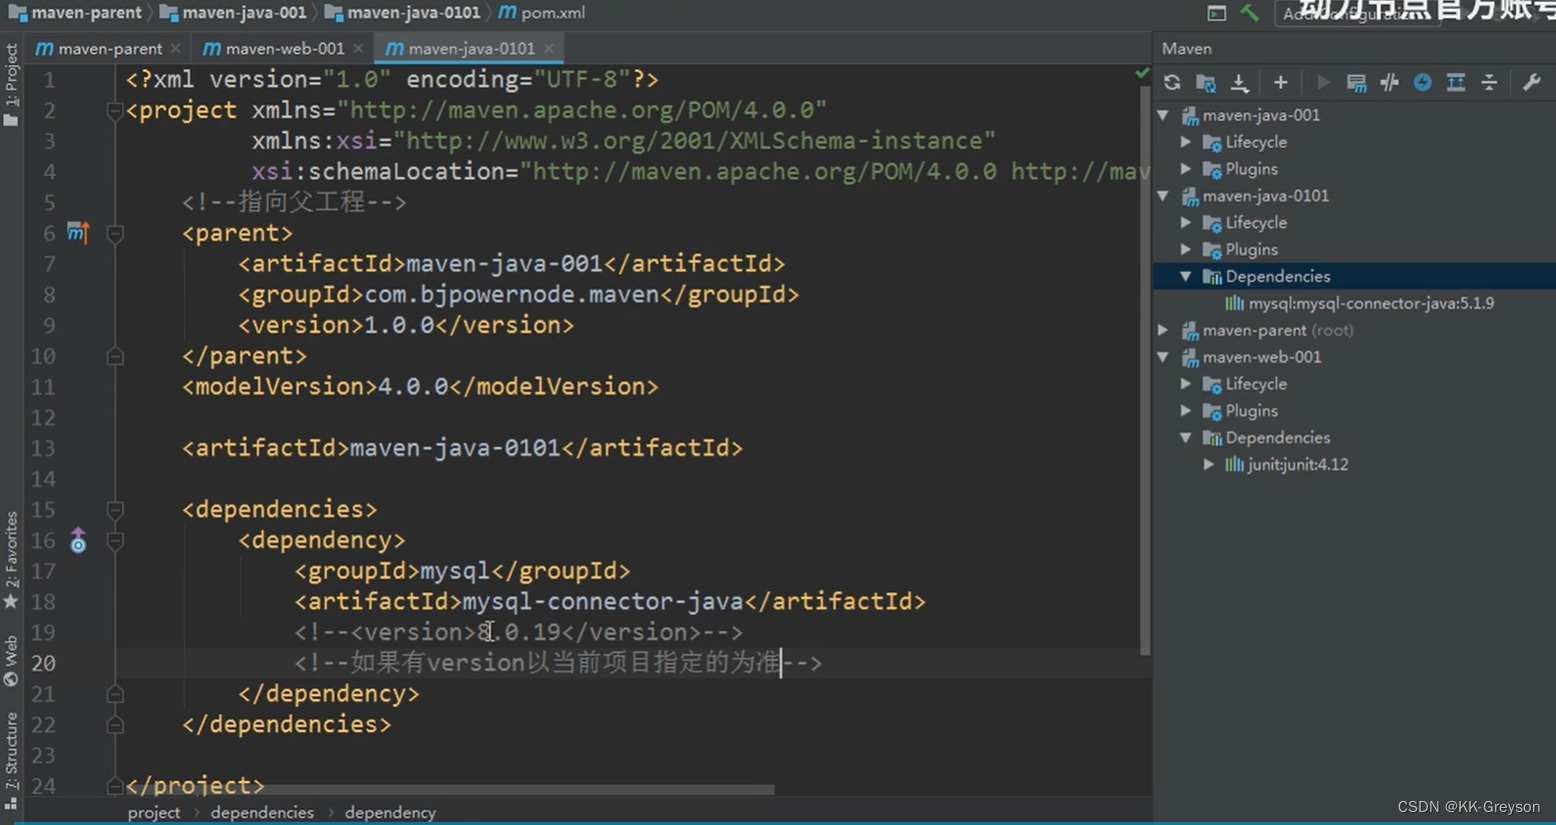Collapse maven-java-001 node in Maven tree
This screenshot has height=825, width=1556.
click(x=1164, y=115)
